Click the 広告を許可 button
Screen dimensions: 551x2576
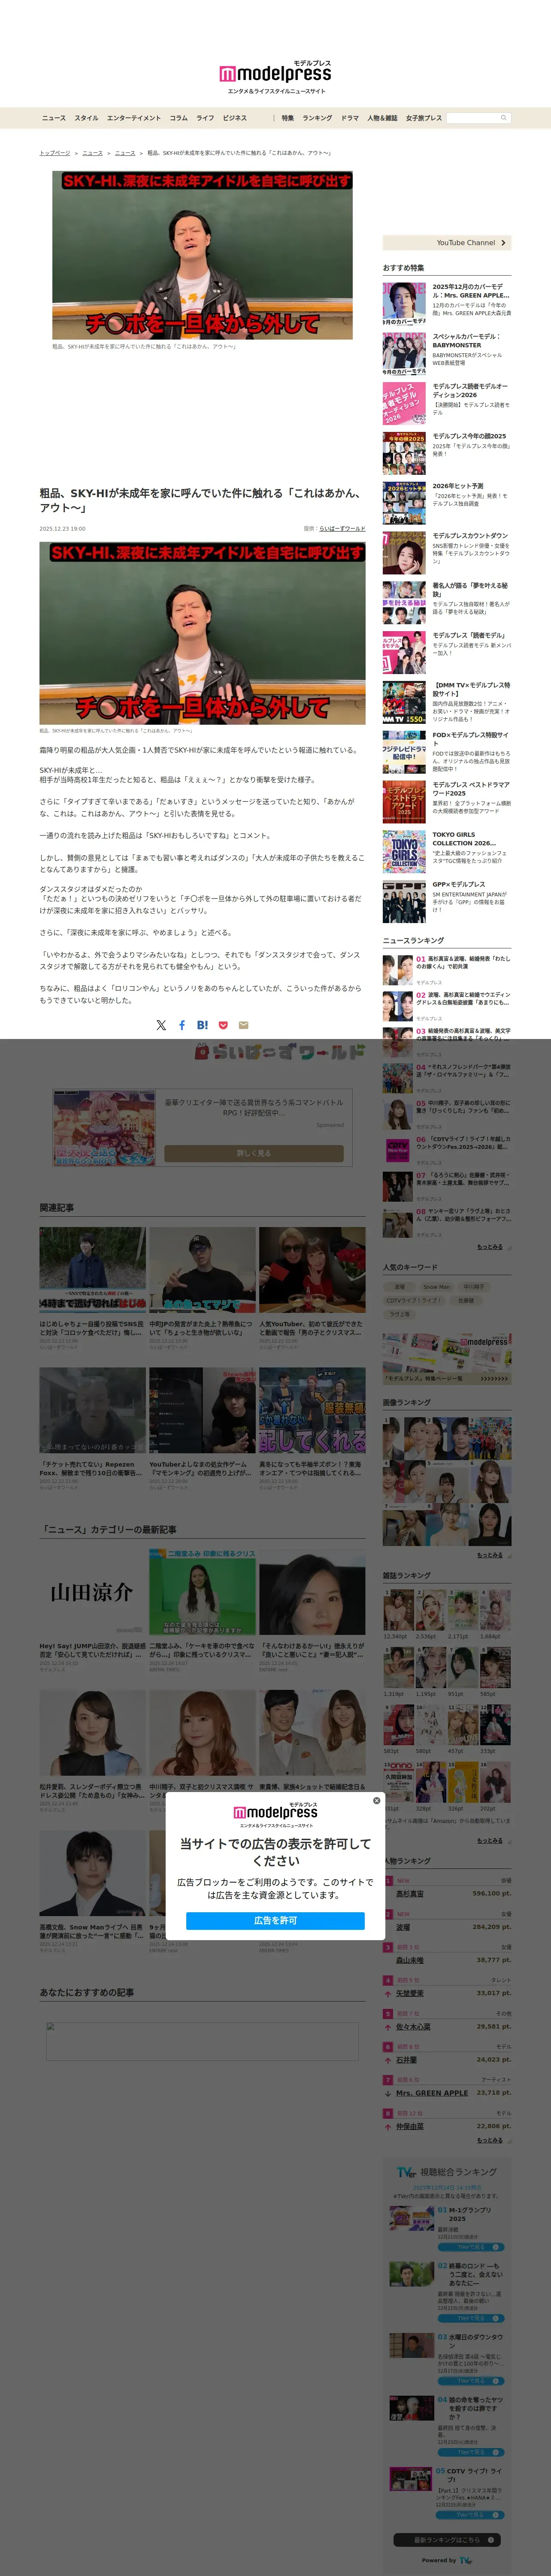[275, 1921]
